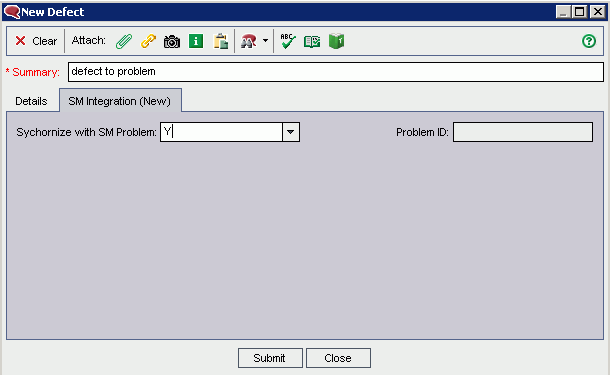Click the Clear button with red X
This screenshot has height=375, width=610.
click(36, 41)
